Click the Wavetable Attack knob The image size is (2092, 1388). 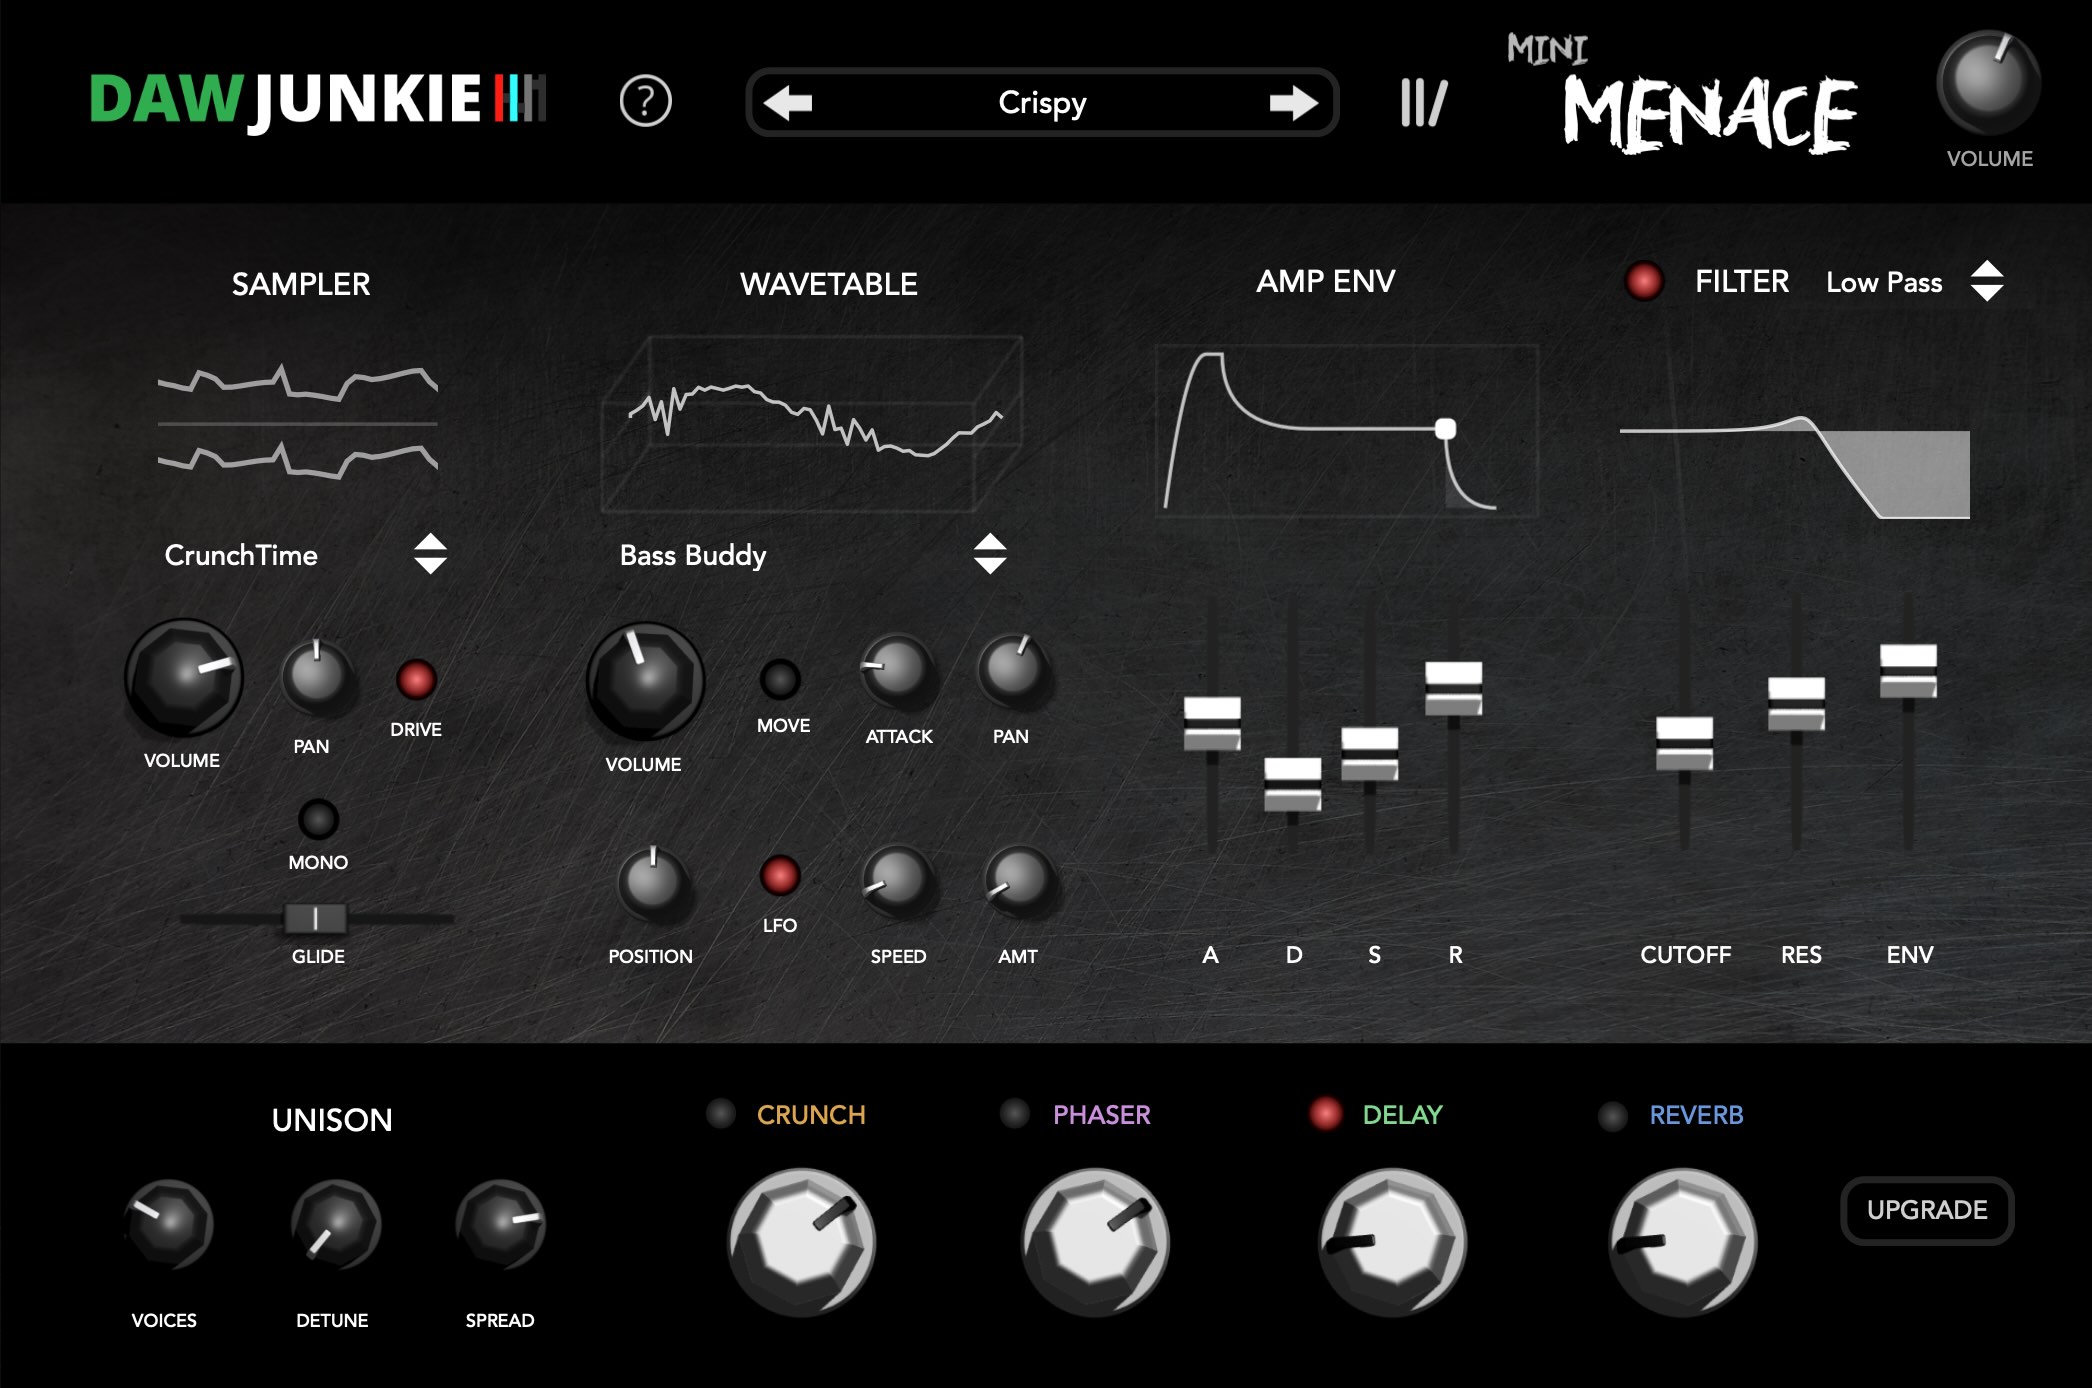[x=897, y=668]
